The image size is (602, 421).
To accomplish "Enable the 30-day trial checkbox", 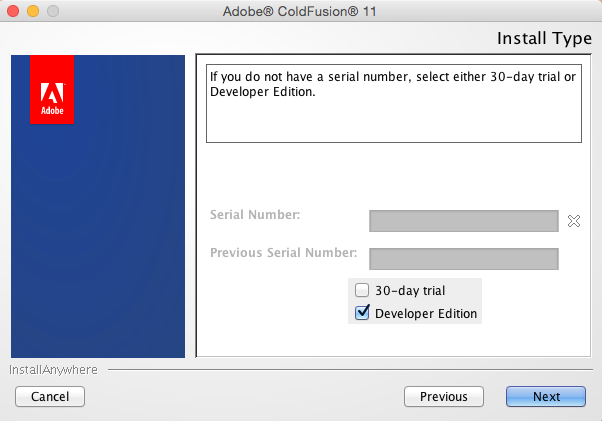I will (x=362, y=290).
